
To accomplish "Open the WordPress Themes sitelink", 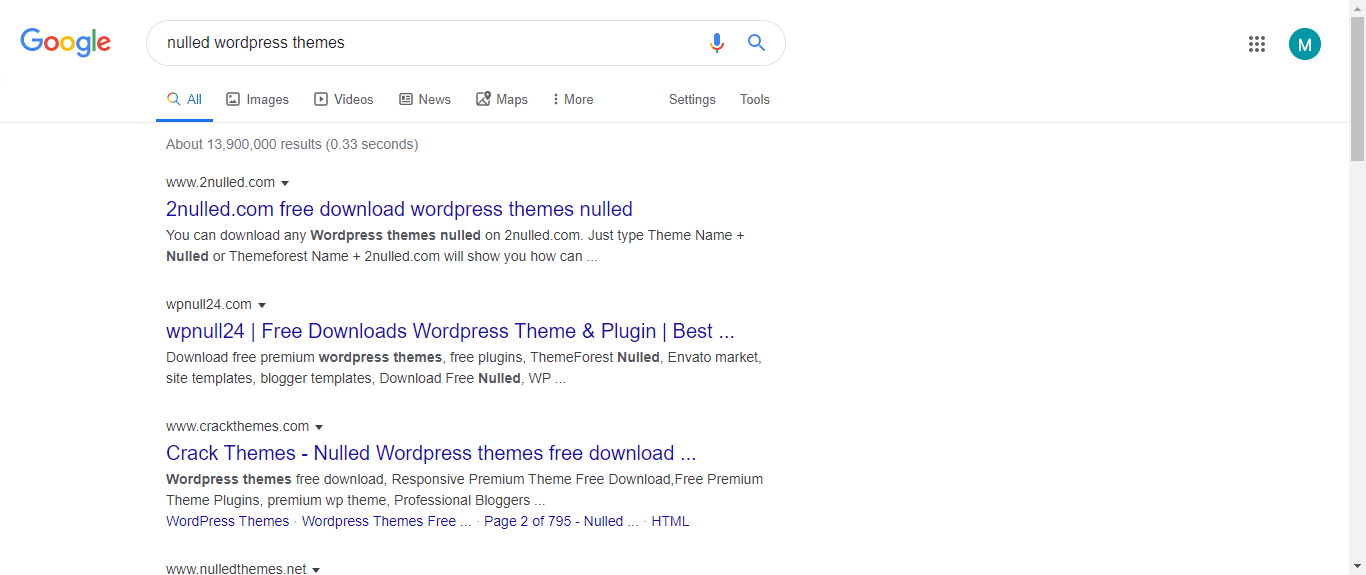I will tap(227, 521).
